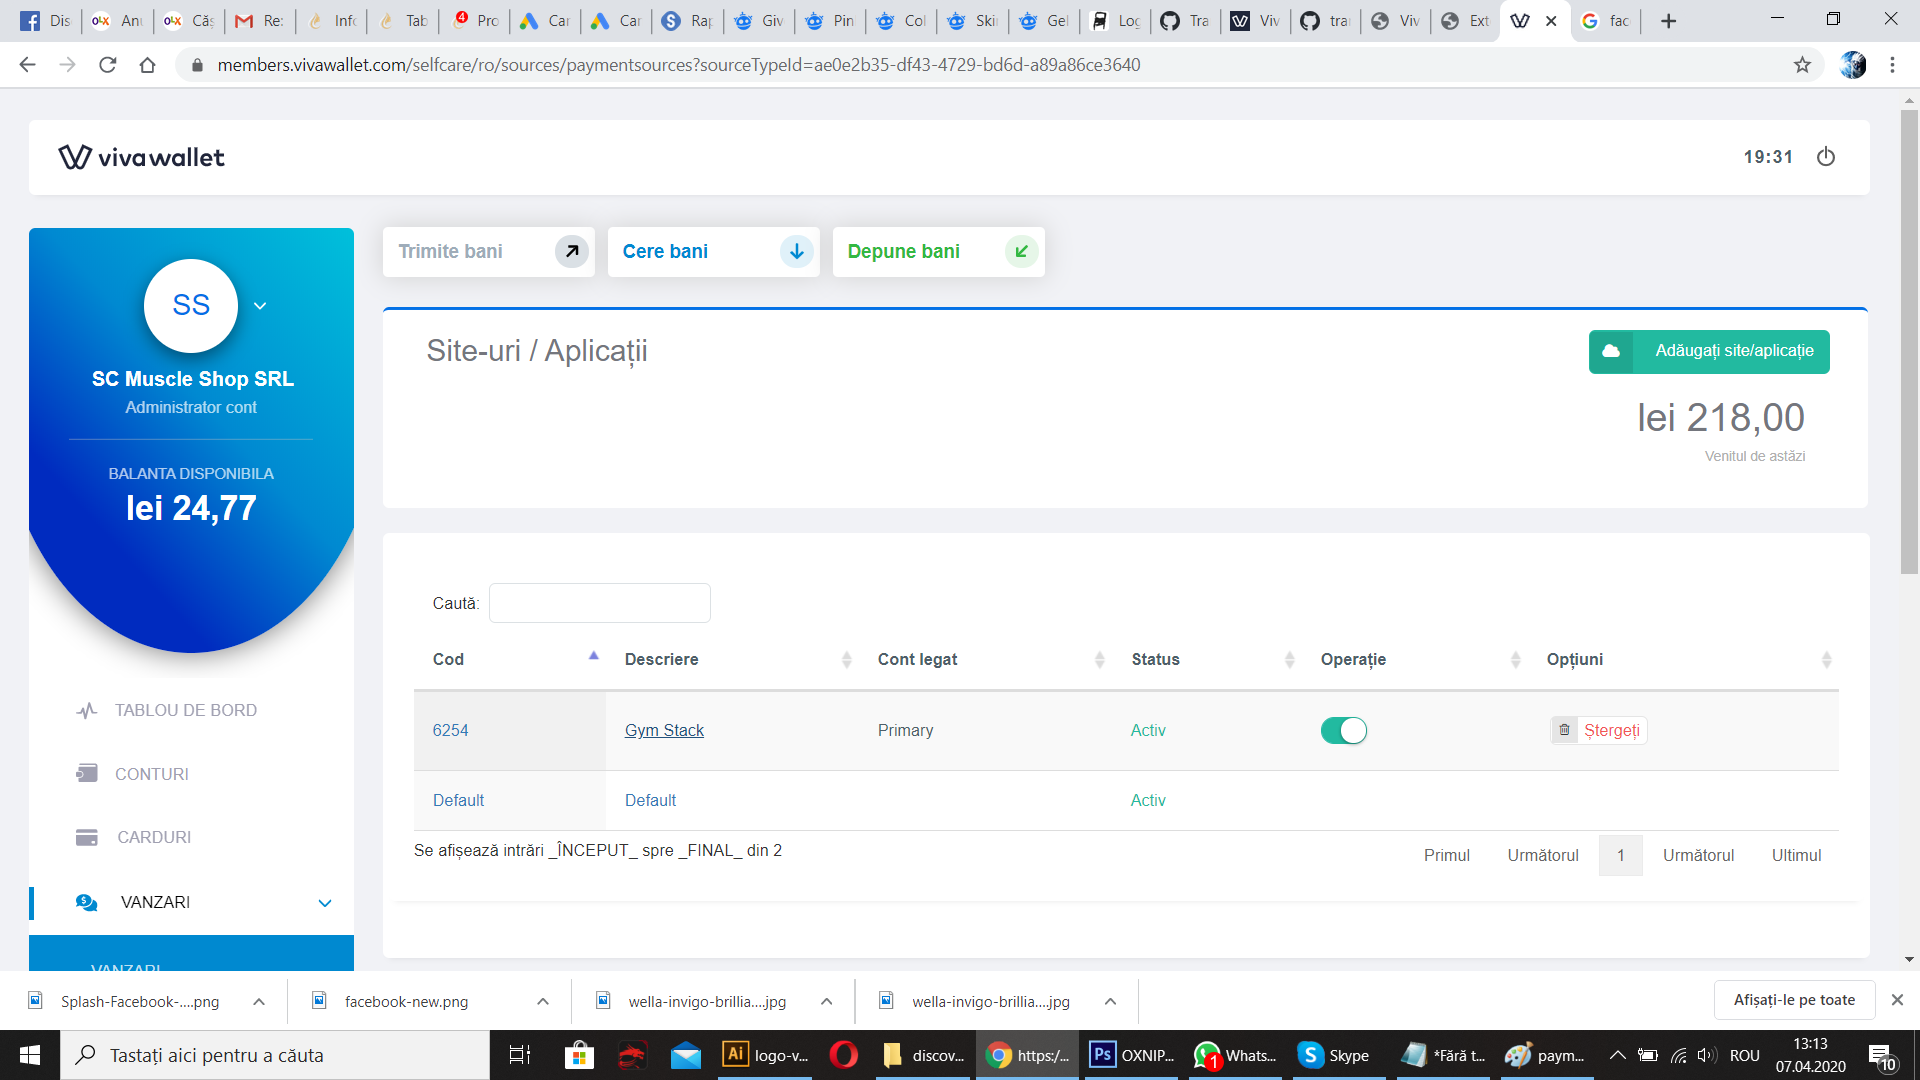Go to the Ultimul page
Viewport: 1920px width, 1080px height.
1796,855
